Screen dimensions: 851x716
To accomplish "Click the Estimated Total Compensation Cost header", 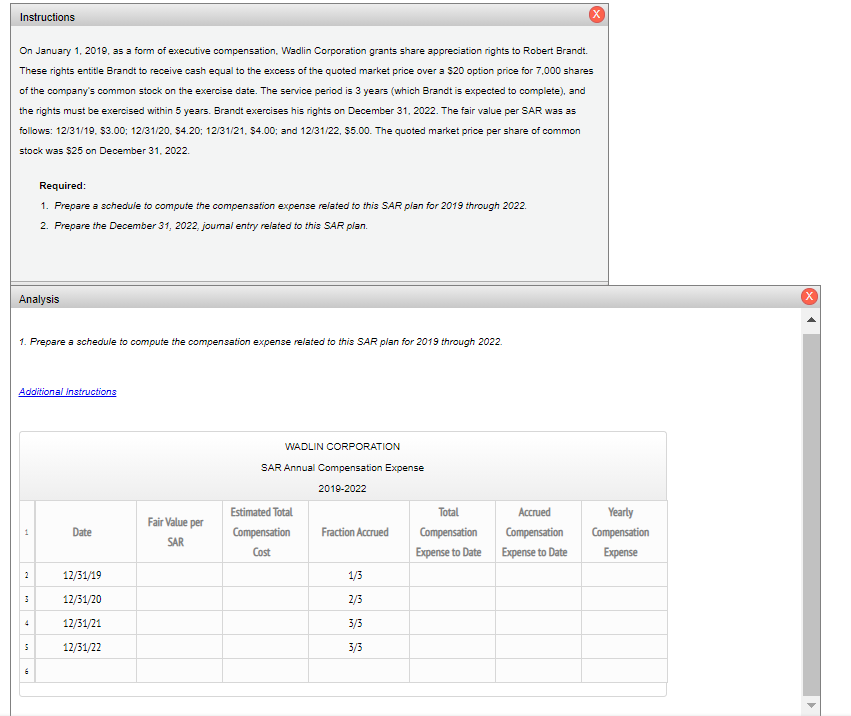I will click(265, 531).
